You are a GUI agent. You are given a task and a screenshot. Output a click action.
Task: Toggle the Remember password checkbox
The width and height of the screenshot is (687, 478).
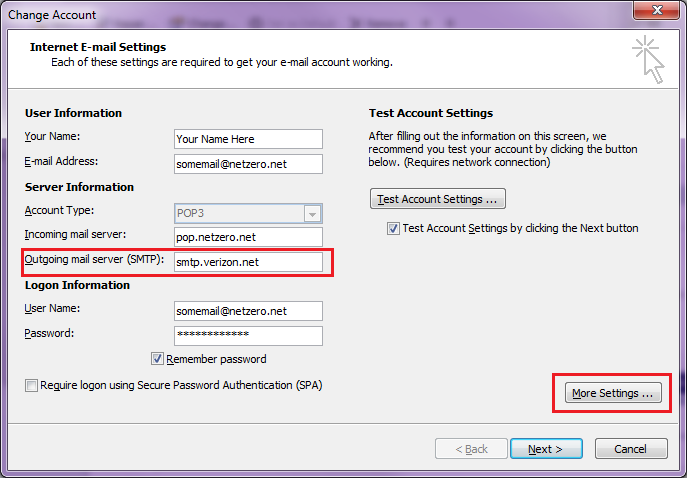coord(158,359)
